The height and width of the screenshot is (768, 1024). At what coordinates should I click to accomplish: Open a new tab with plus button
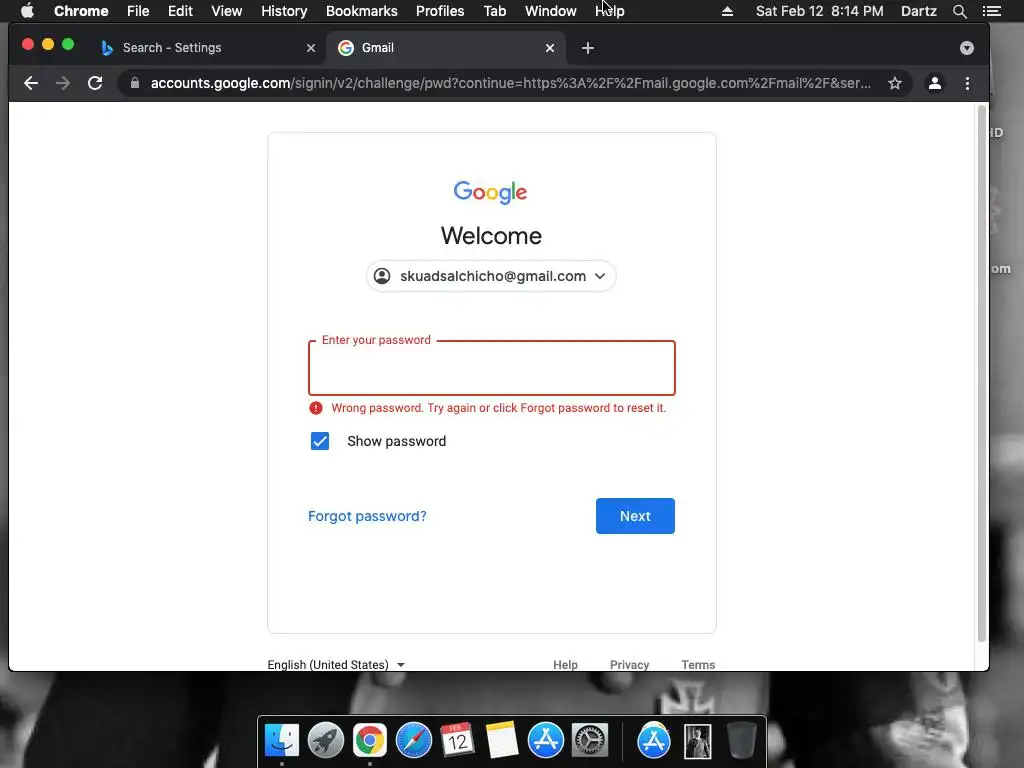[588, 48]
